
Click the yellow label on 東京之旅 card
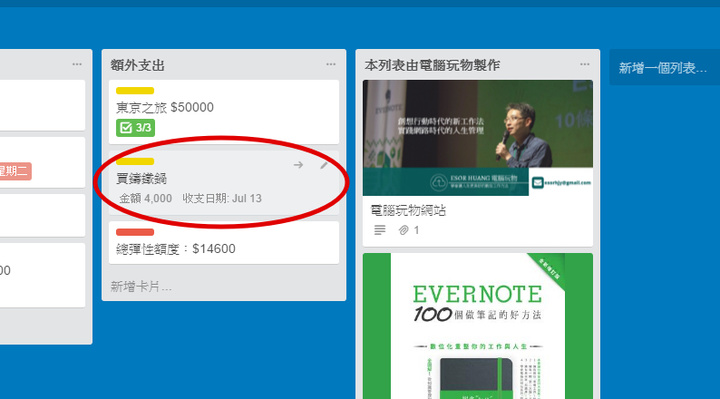click(x=135, y=90)
